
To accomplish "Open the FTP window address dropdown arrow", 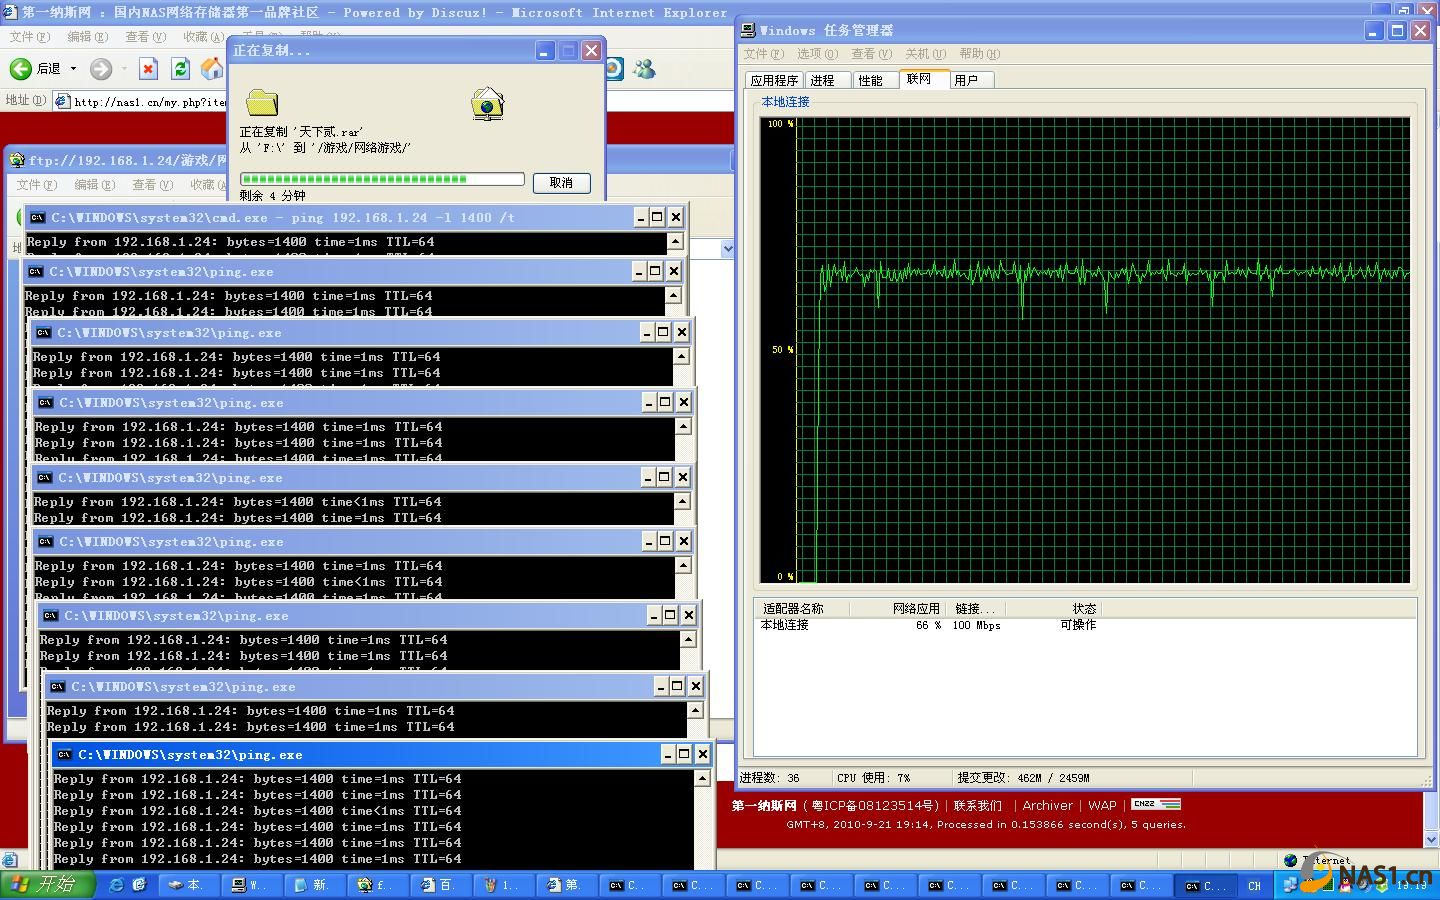I will tap(727, 248).
